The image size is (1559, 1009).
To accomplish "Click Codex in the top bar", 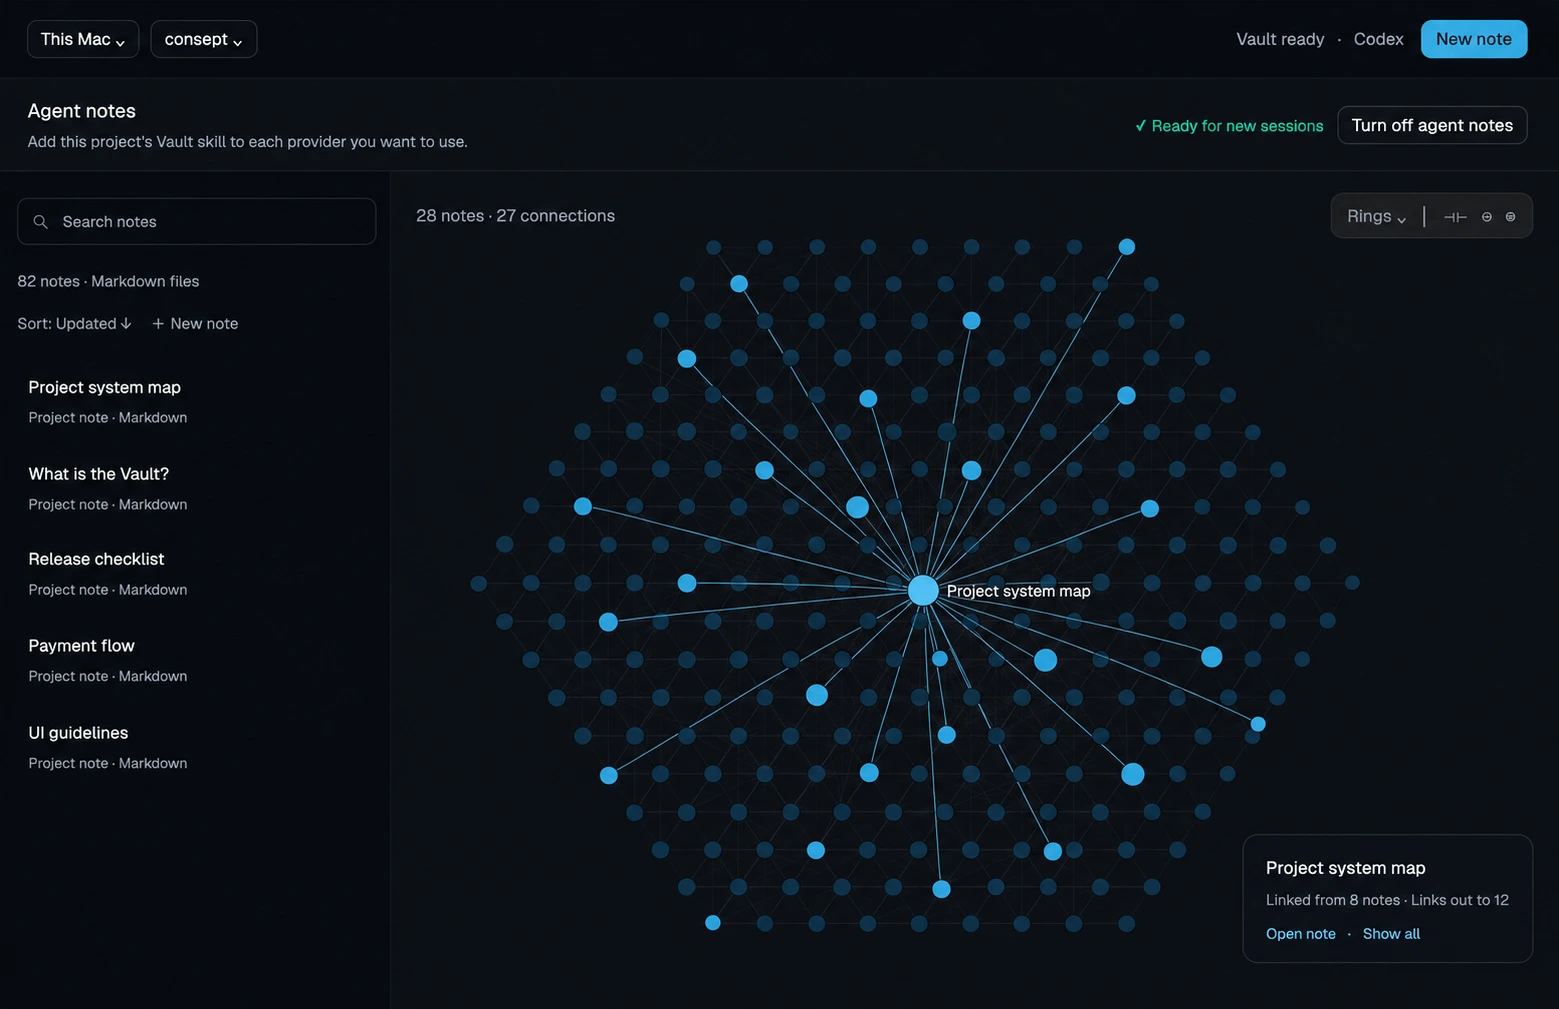I will [1378, 39].
